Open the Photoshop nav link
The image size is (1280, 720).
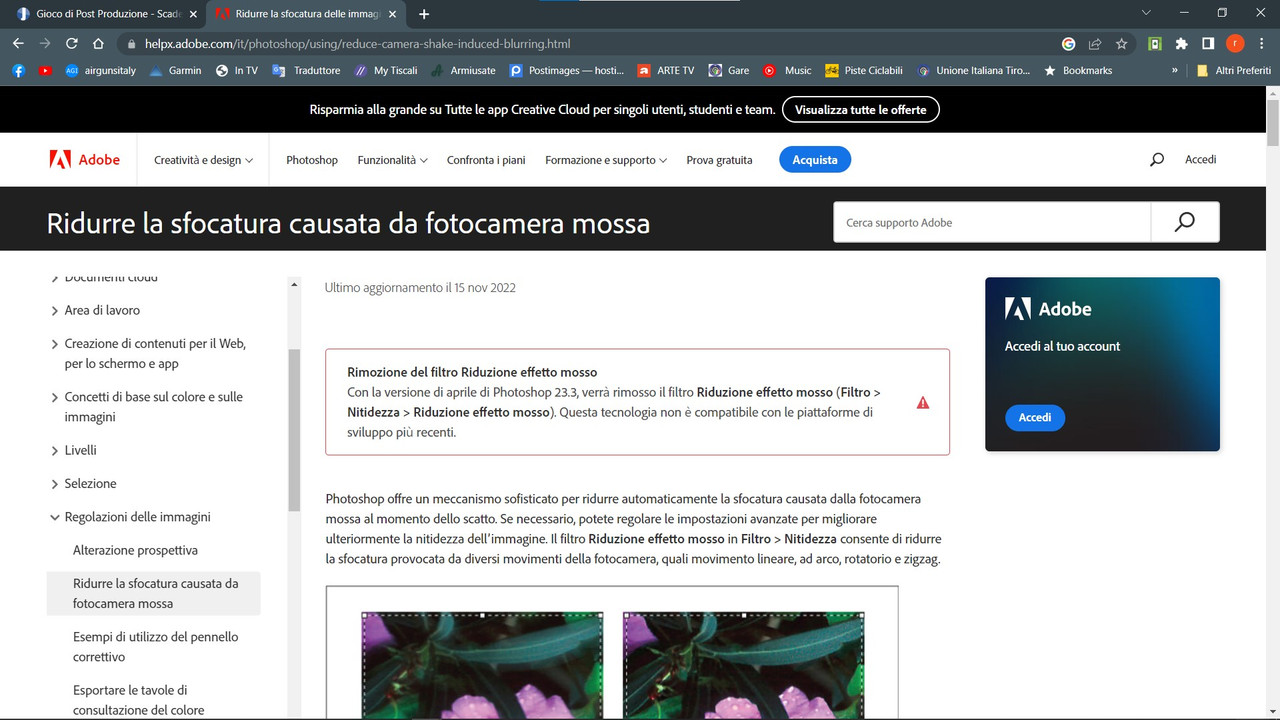(x=312, y=160)
